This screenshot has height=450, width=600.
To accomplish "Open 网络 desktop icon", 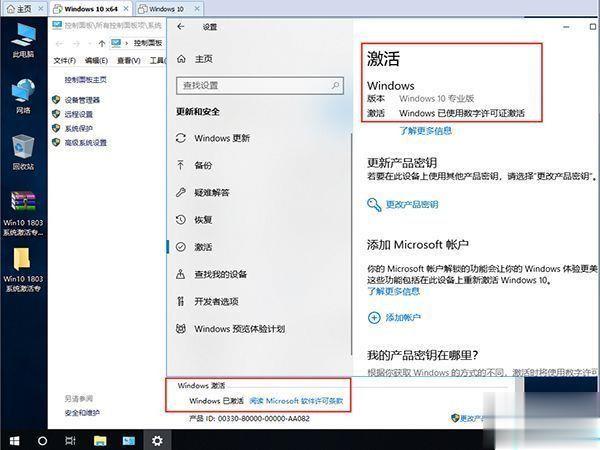I will 23,96.
